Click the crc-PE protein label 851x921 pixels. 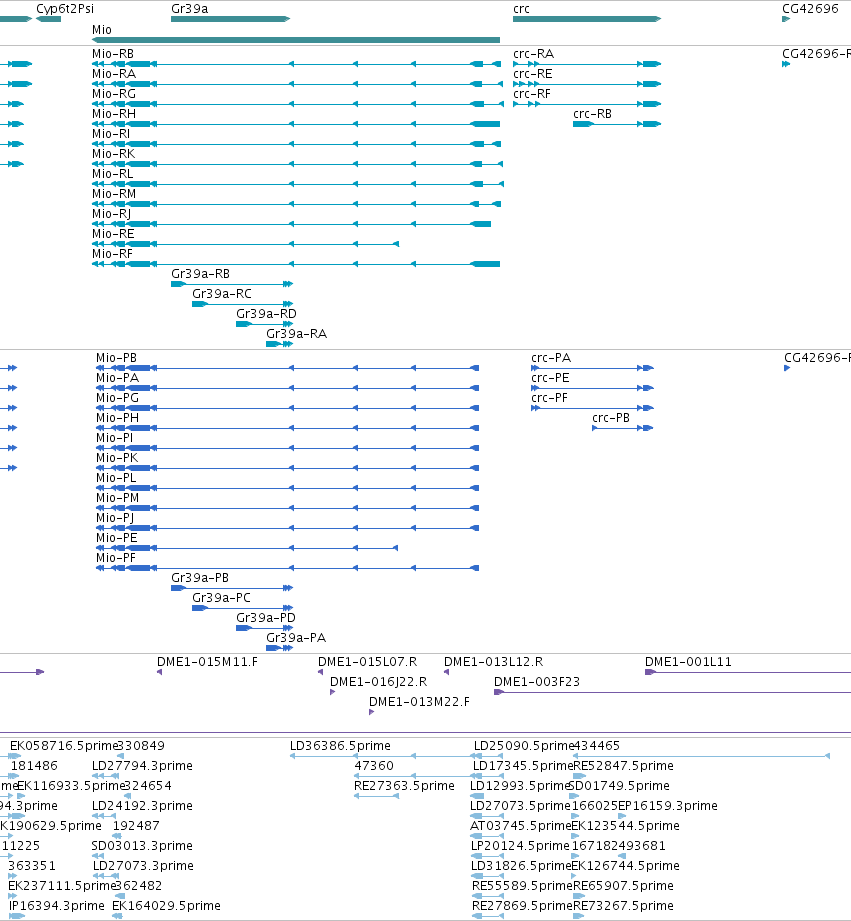[x=550, y=378]
